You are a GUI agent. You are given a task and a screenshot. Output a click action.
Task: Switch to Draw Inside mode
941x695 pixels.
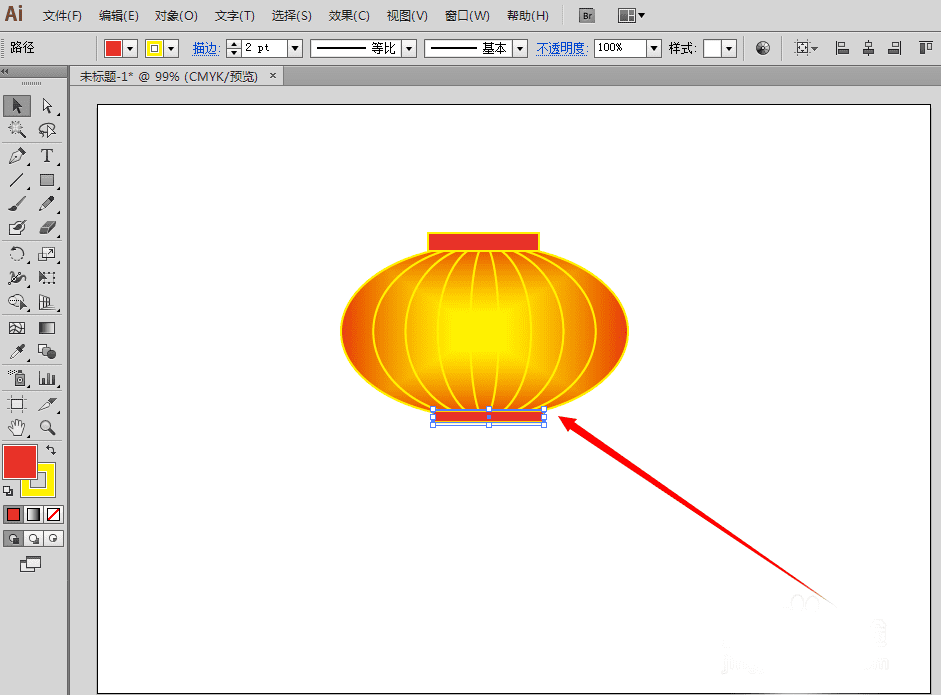[53, 538]
